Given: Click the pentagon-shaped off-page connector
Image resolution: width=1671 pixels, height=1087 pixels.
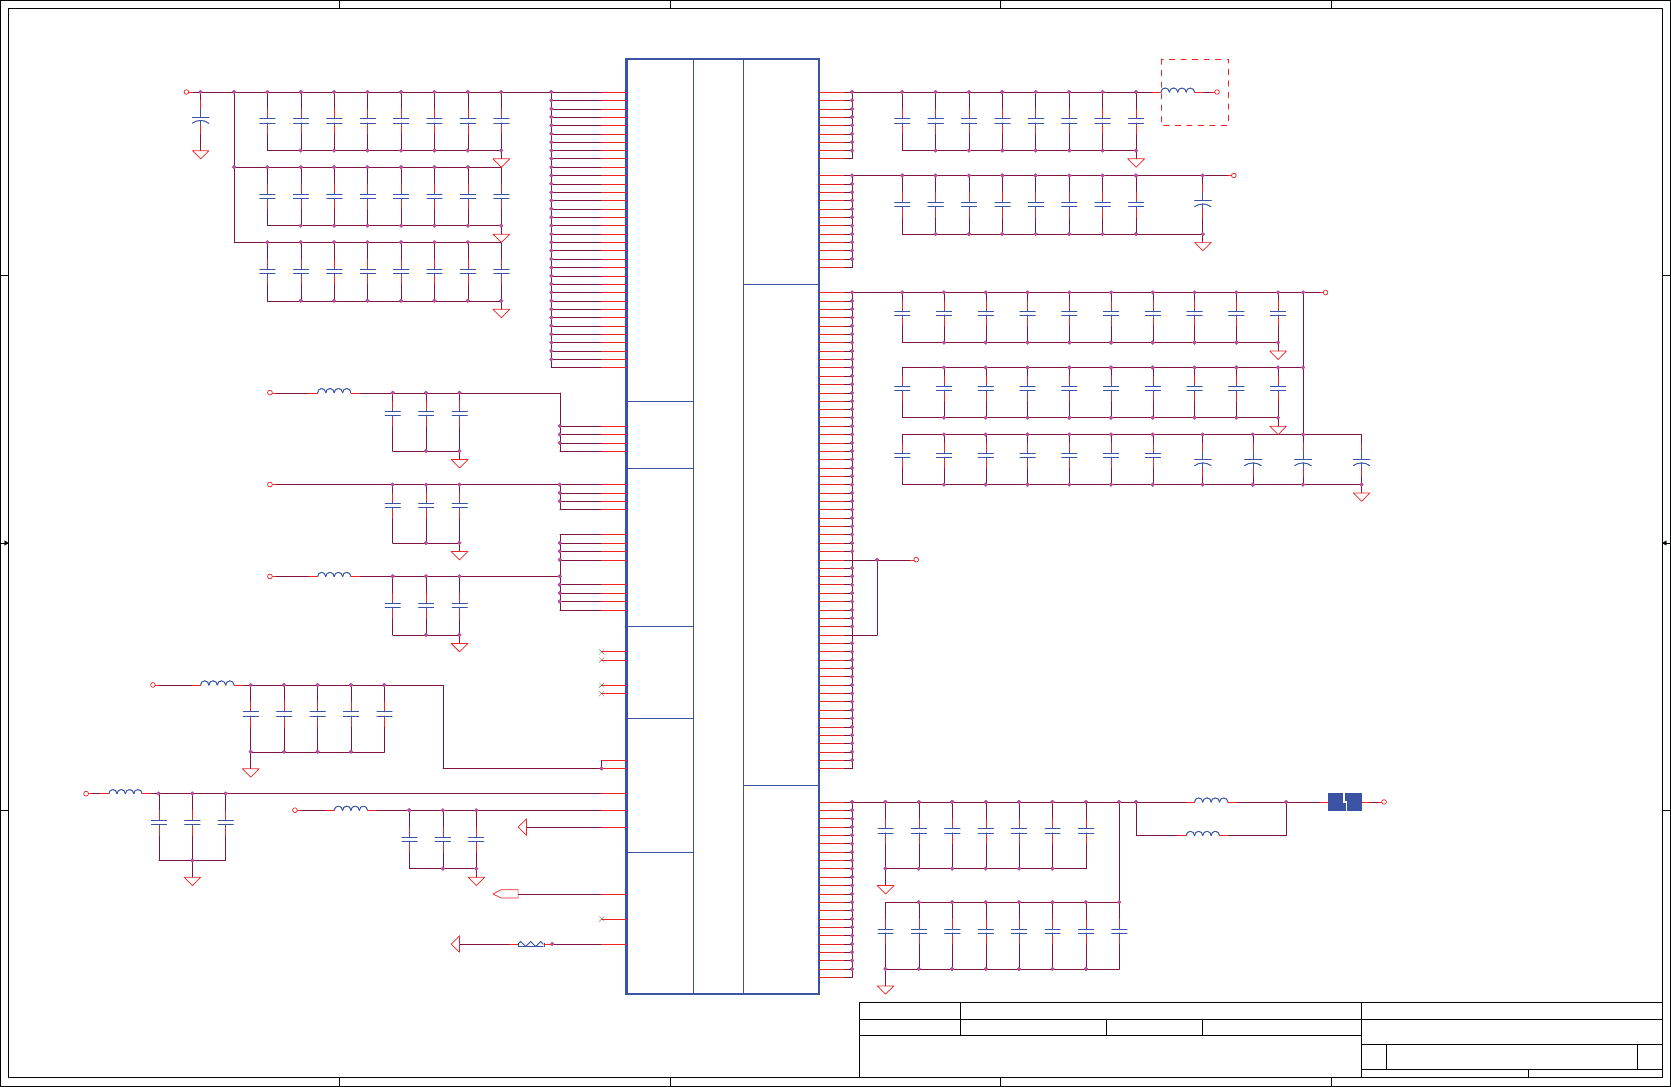Looking at the screenshot, I should point(506,894).
